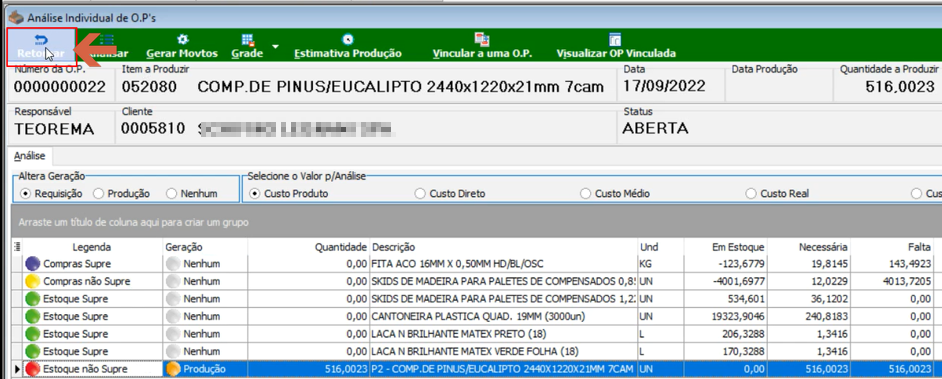Click green legend icon of SKIDS 1,2 row
The height and width of the screenshot is (379, 942).
(33, 299)
